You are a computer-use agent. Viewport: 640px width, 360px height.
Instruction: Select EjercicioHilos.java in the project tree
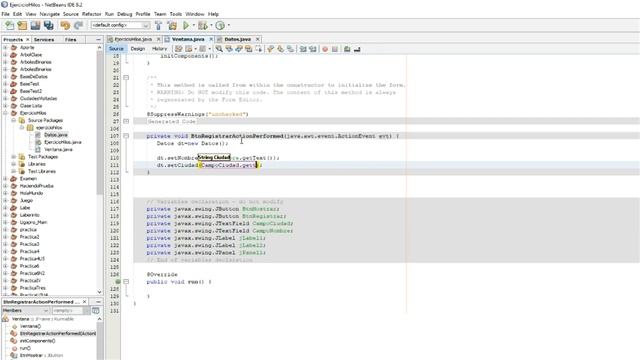click(63, 142)
